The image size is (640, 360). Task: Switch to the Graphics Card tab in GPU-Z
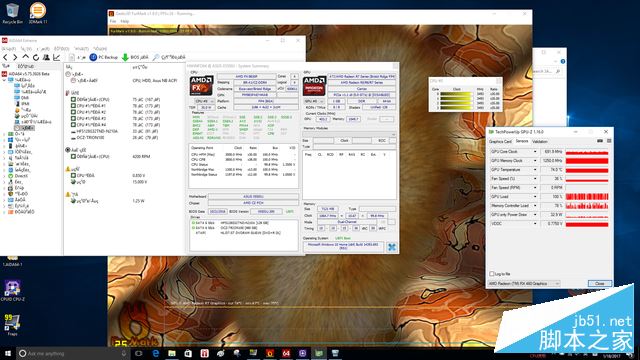(x=500, y=141)
